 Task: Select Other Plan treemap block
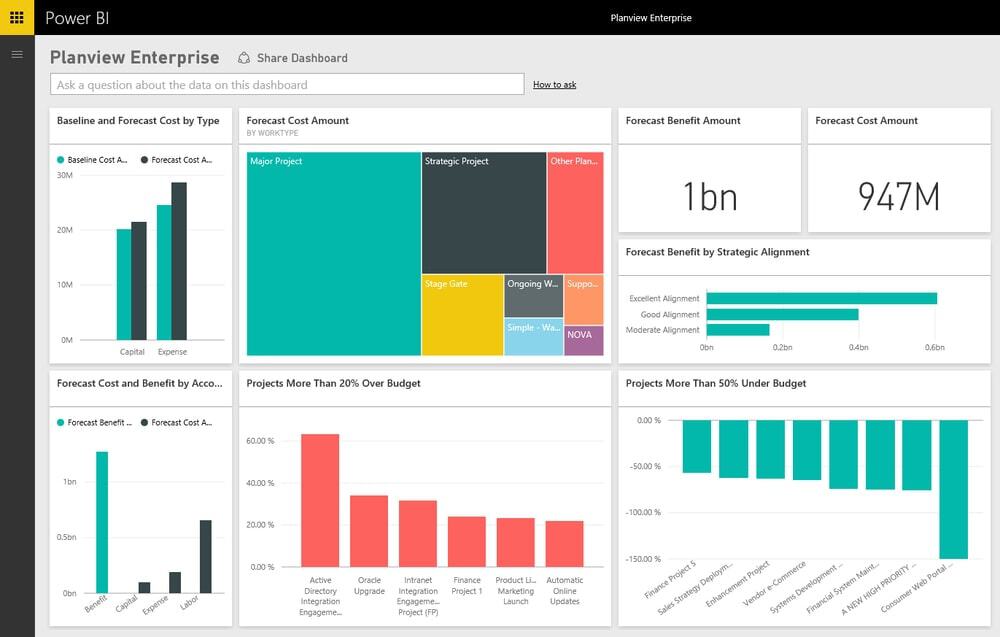tap(575, 212)
